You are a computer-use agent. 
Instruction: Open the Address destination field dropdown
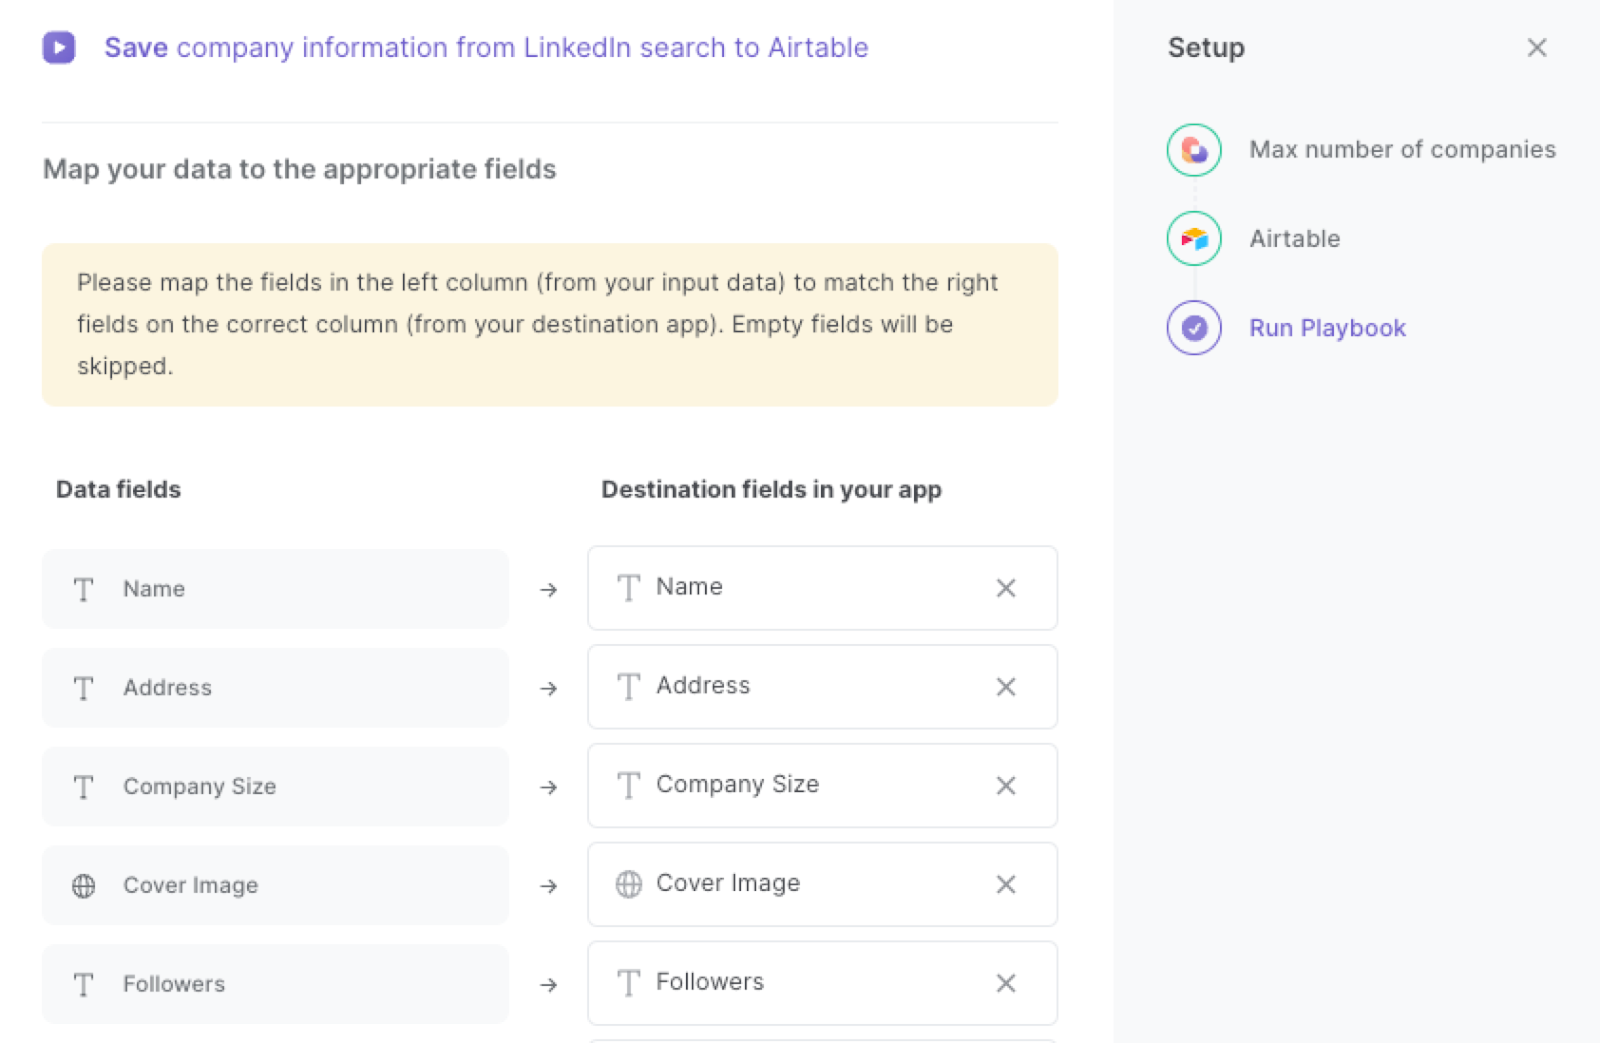(x=822, y=687)
